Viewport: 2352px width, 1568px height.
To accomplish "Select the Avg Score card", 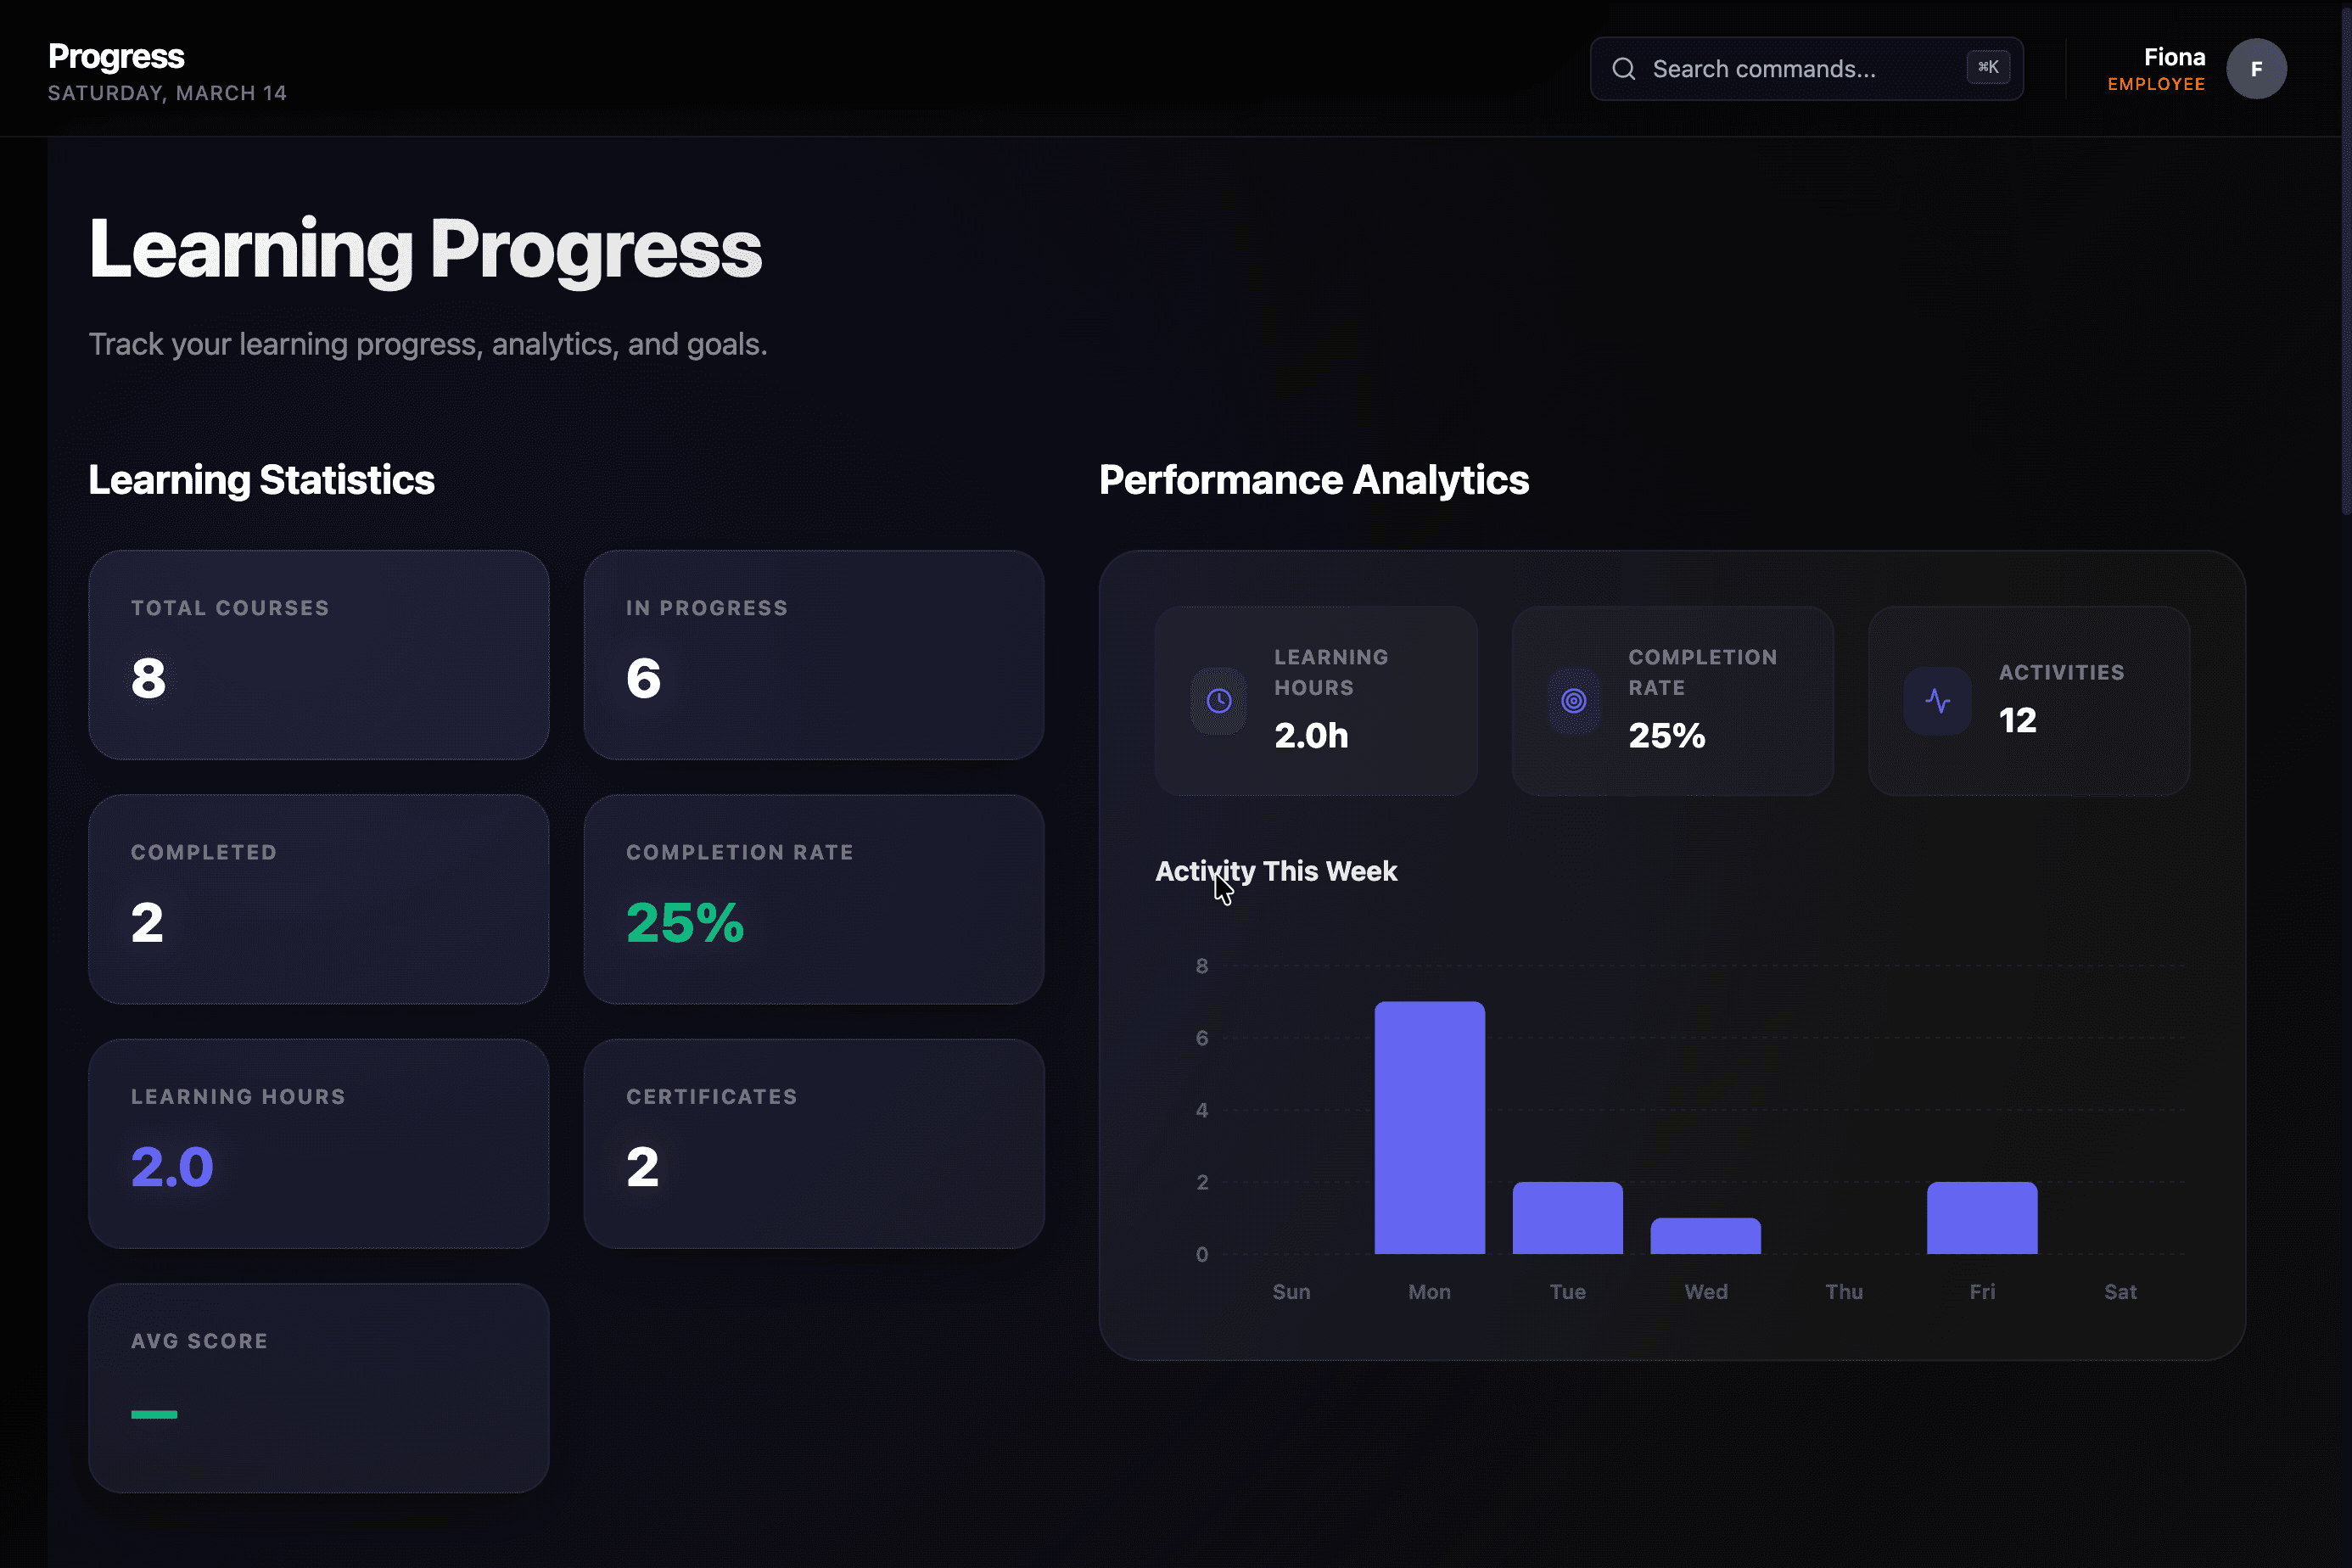I will point(318,1388).
